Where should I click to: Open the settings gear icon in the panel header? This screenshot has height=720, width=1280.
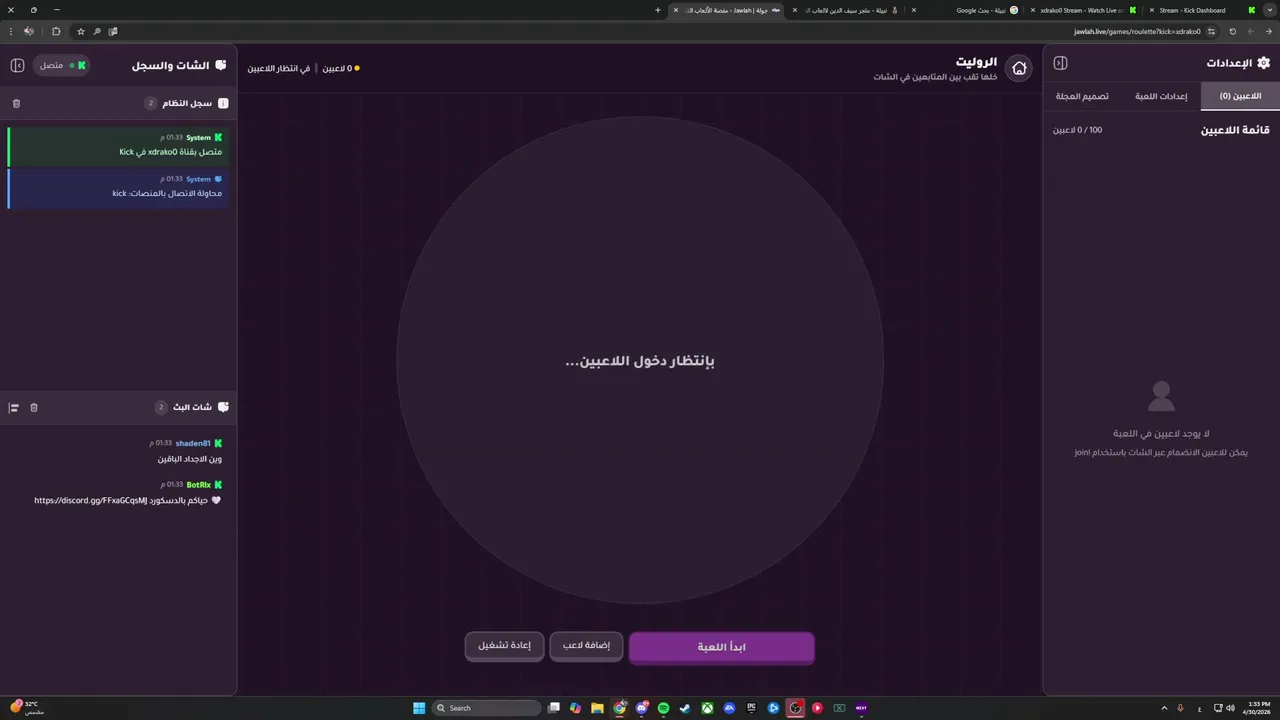[x=1264, y=63]
